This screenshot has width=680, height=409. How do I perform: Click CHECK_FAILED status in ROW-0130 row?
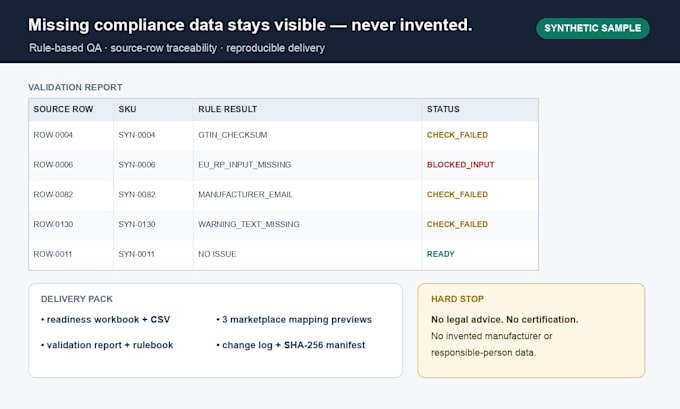click(457, 224)
